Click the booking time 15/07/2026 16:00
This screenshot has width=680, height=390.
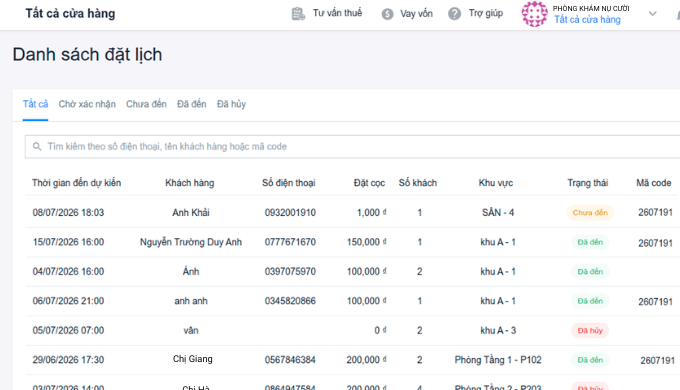pos(69,242)
